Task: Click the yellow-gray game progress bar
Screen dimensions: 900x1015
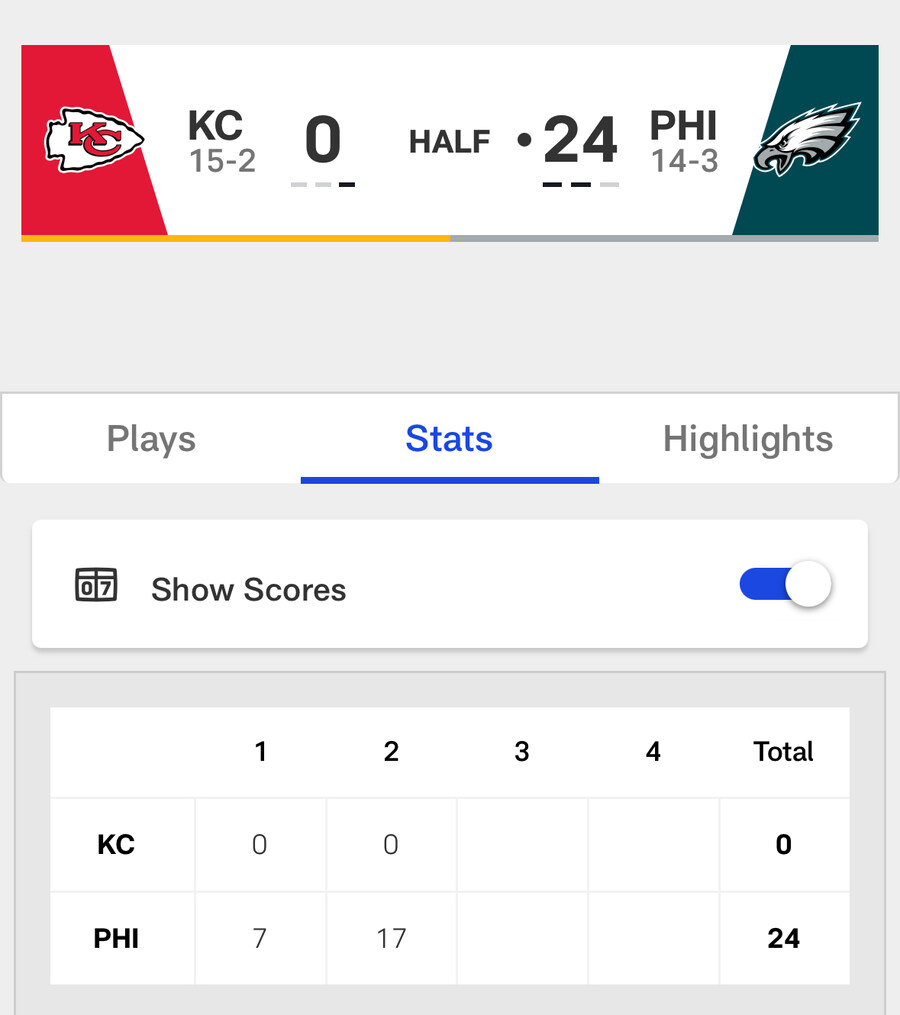Action: 449,239
